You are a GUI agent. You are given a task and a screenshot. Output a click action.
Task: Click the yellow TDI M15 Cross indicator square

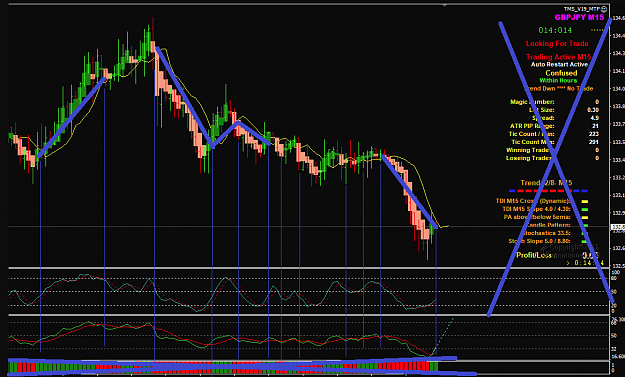coord(585,202)
